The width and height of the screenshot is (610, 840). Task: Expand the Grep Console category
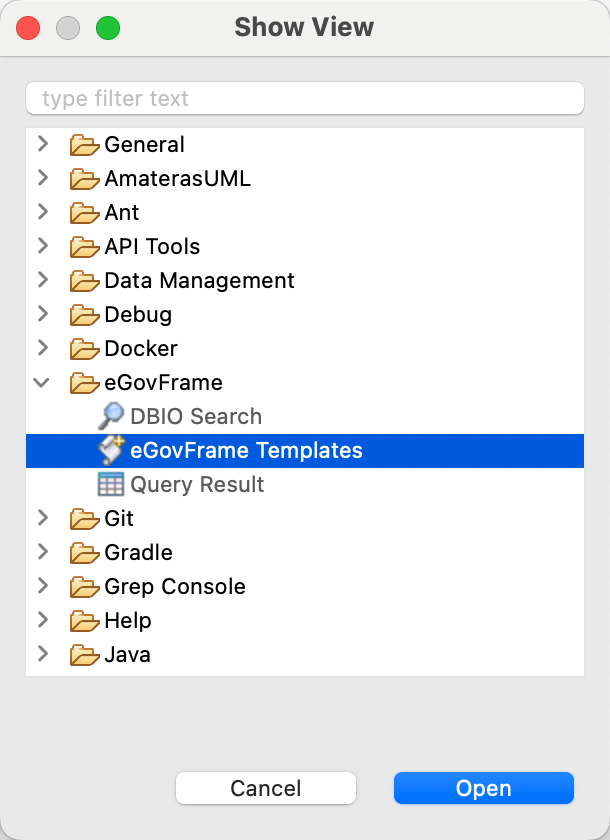click(x=43, y=587)
